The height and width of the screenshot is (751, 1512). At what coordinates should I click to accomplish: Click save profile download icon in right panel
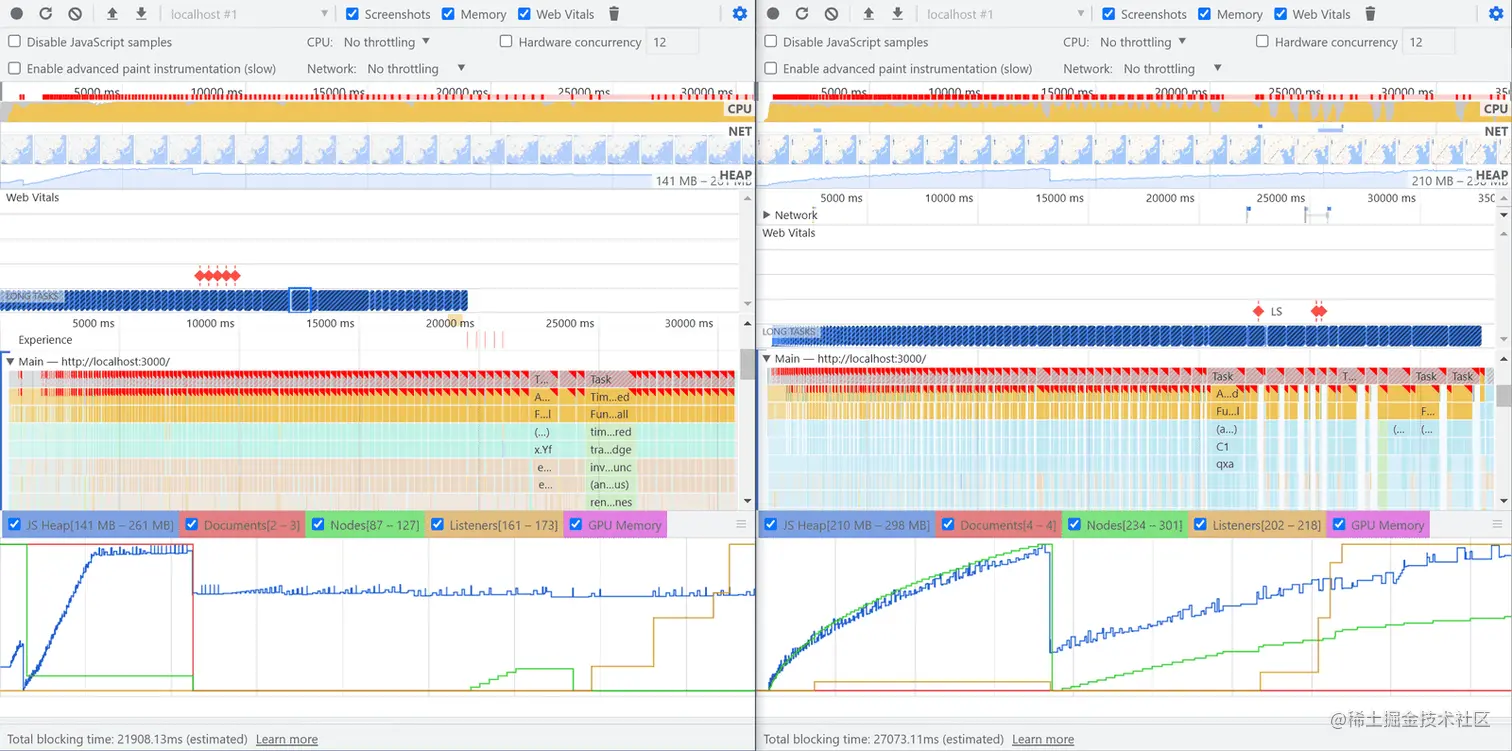pos(897,14)
